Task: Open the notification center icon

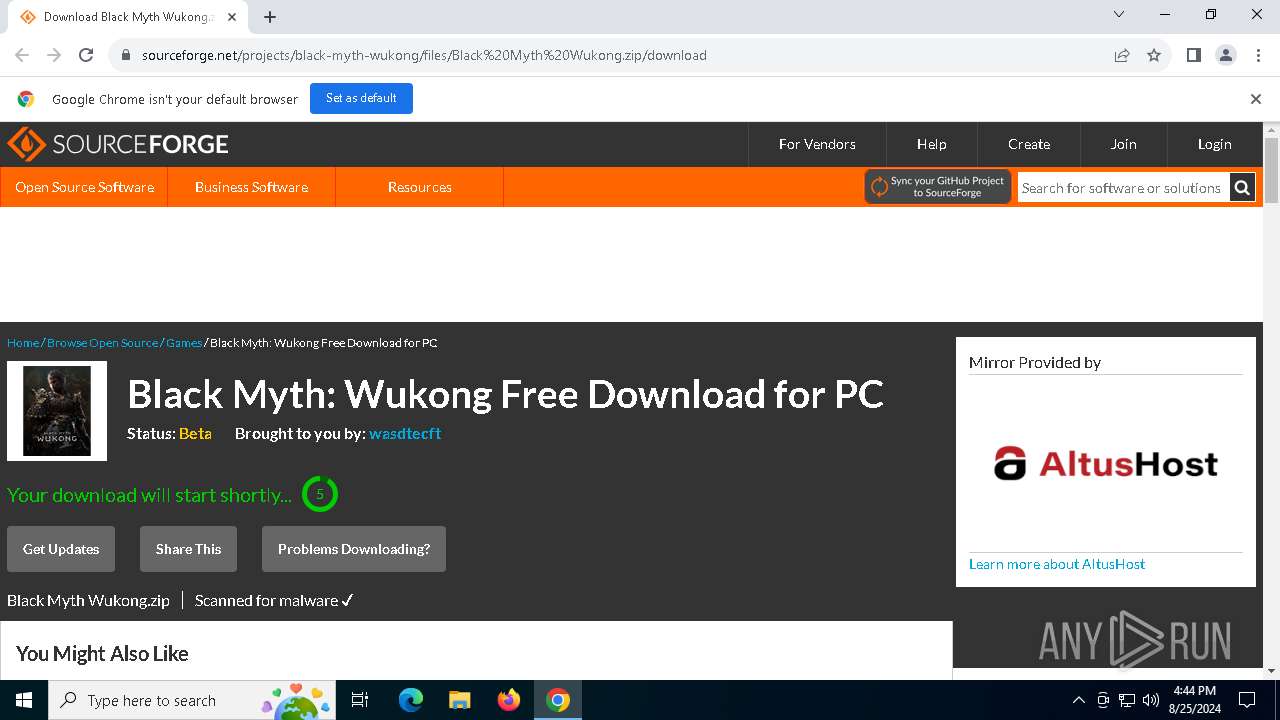Action: point(1247,700)
